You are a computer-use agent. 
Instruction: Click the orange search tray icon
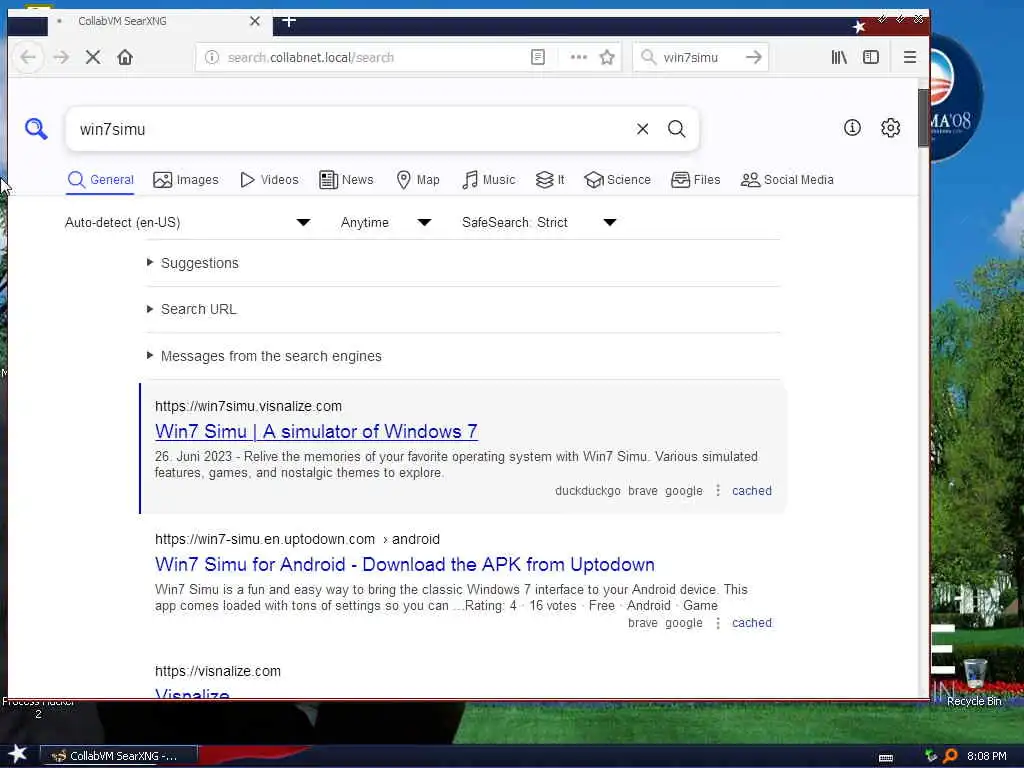point(951,756)
